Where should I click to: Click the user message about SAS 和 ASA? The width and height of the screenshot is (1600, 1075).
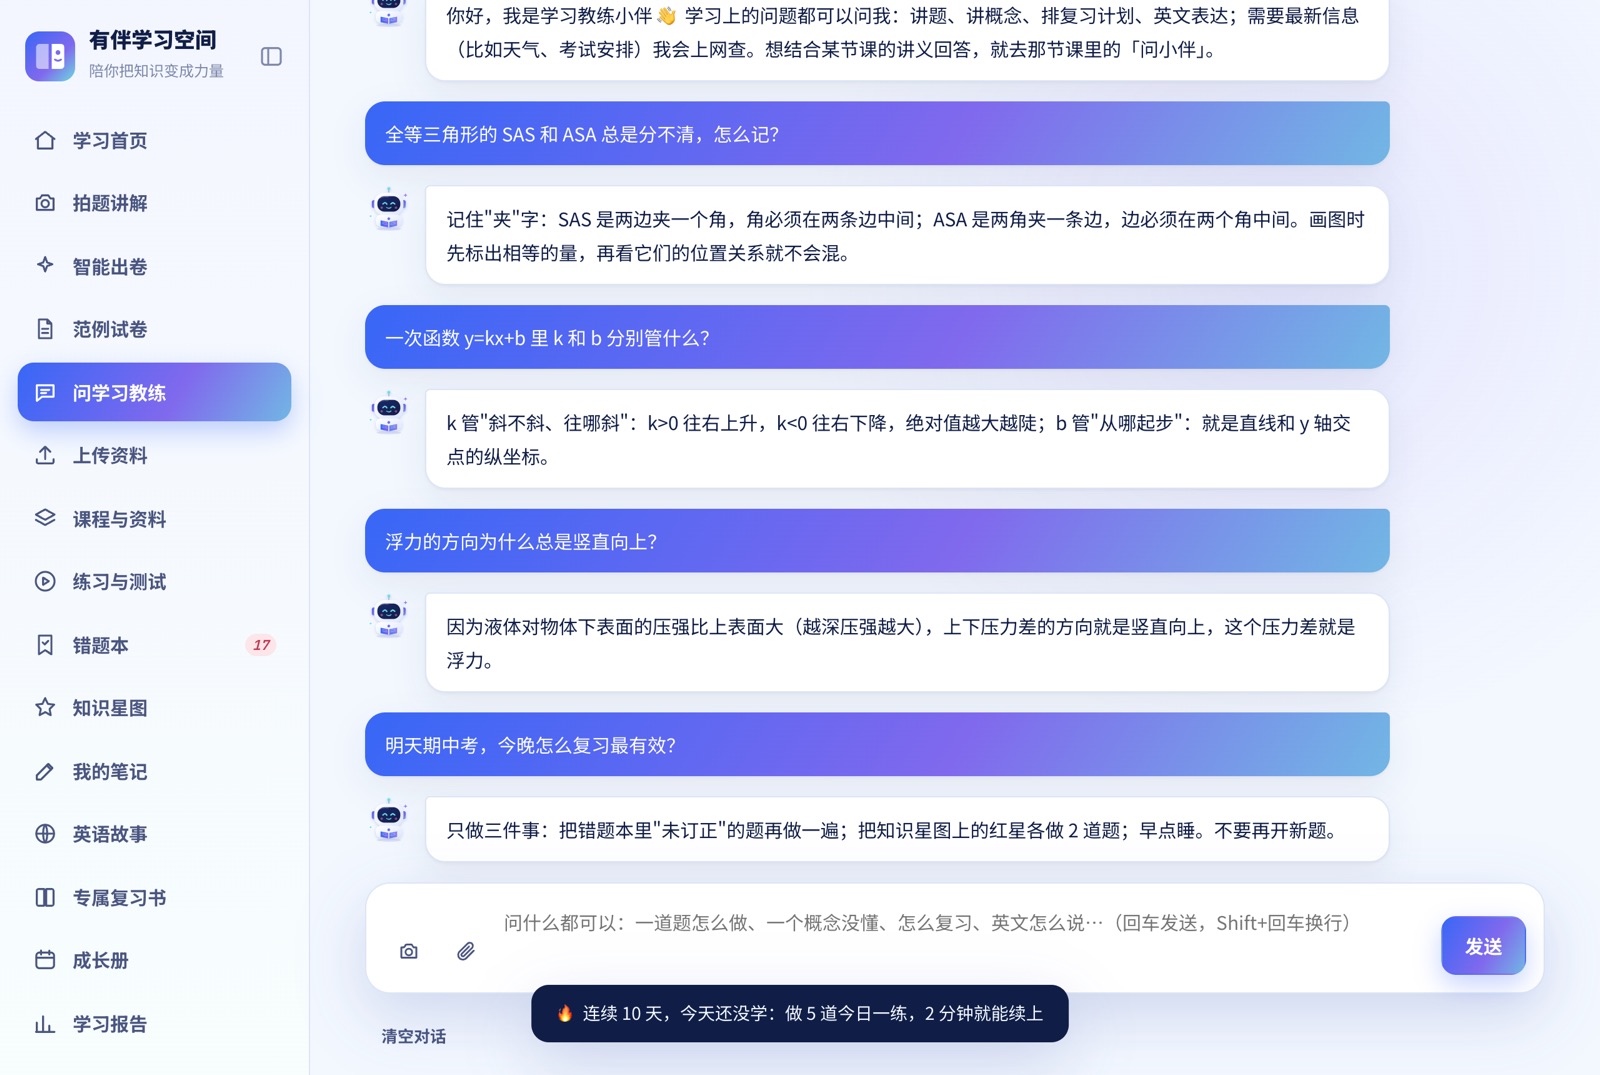877,133
